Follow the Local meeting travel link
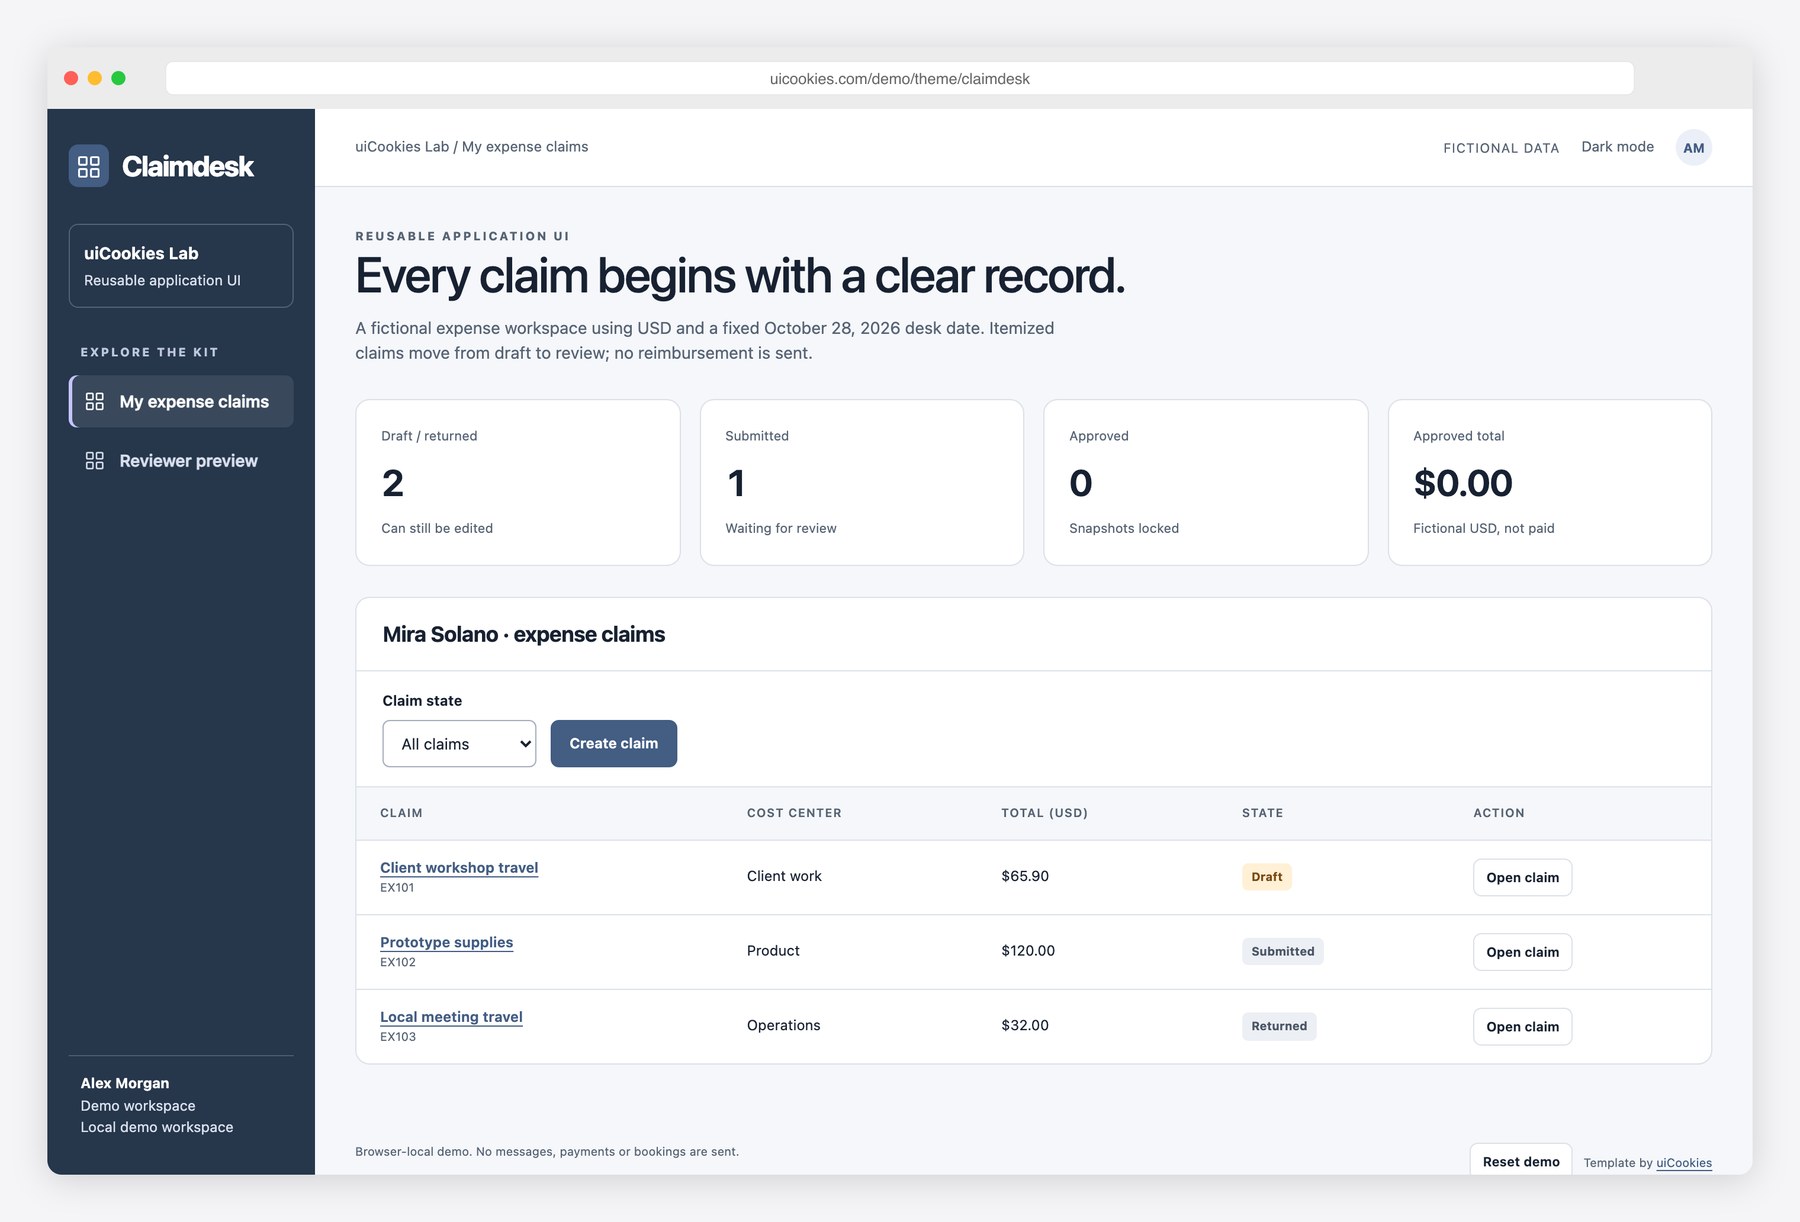This screenshot has width=1800, height=1222. point(451,1017)
